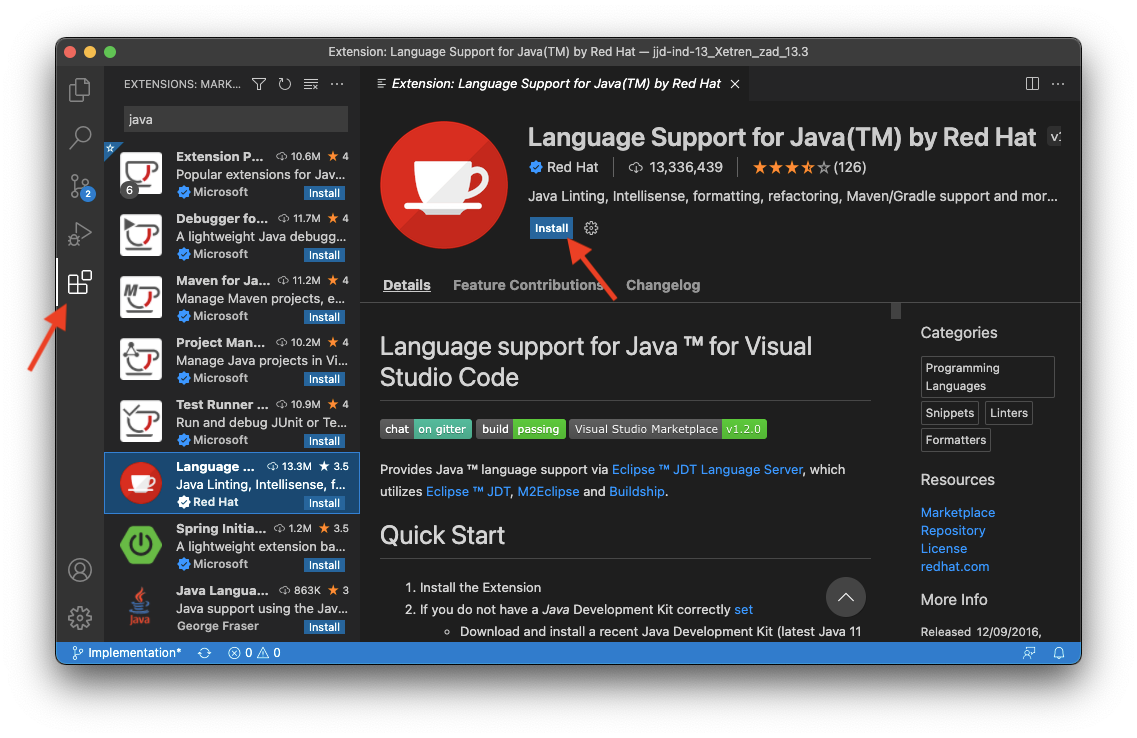Install Spring Initializr from the list
The image size is (1137, 738).
(324, 565)
